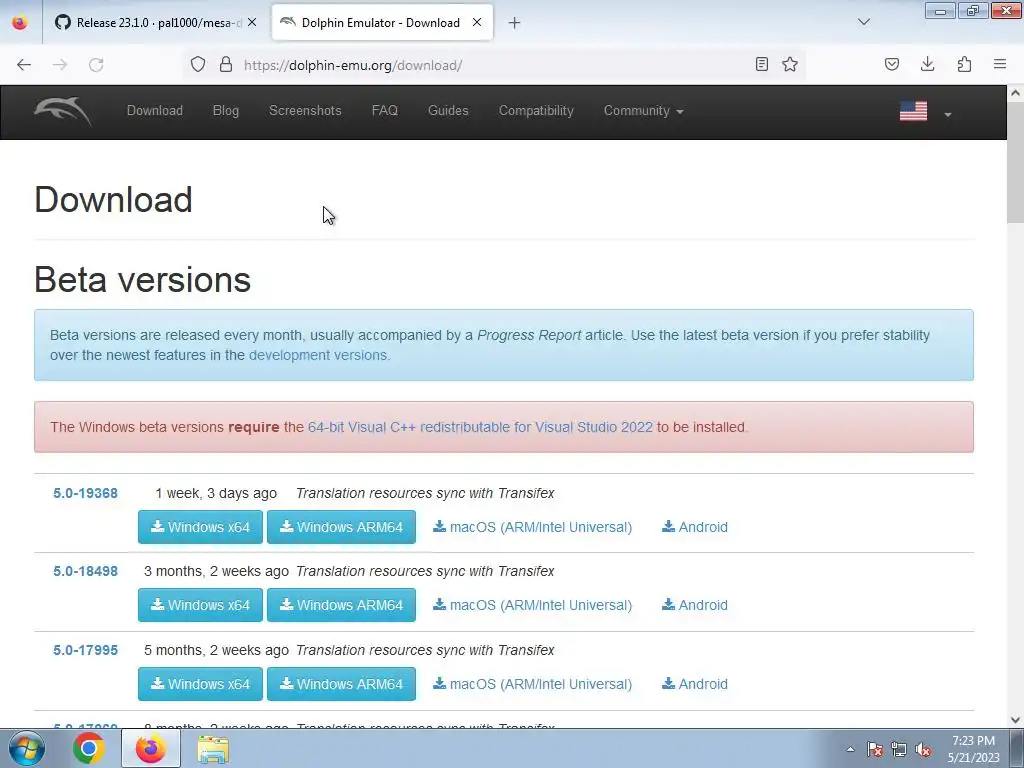Download Android build of 5.0-17995

pyautogui.click(x=695, y=684)
